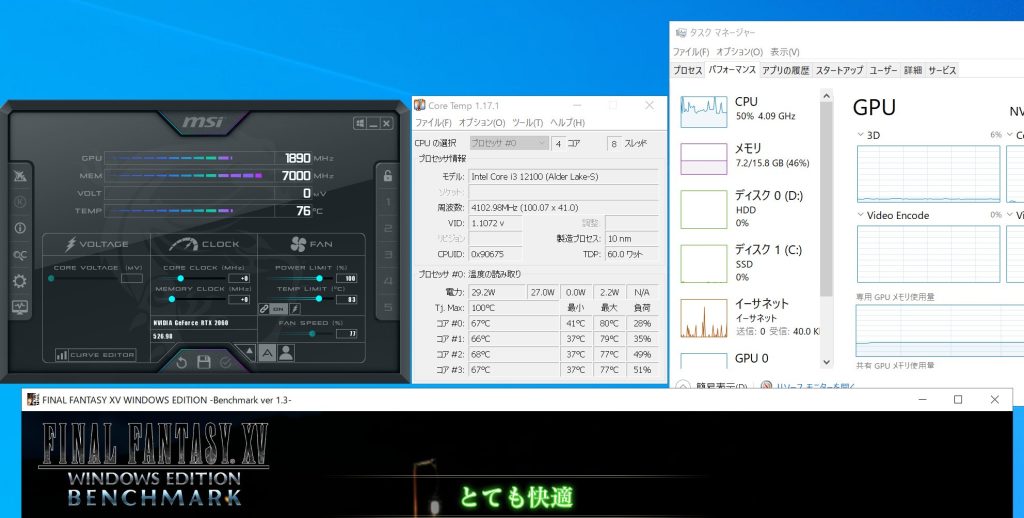Open Task Manager 表示(V) menu

(784, 52)
